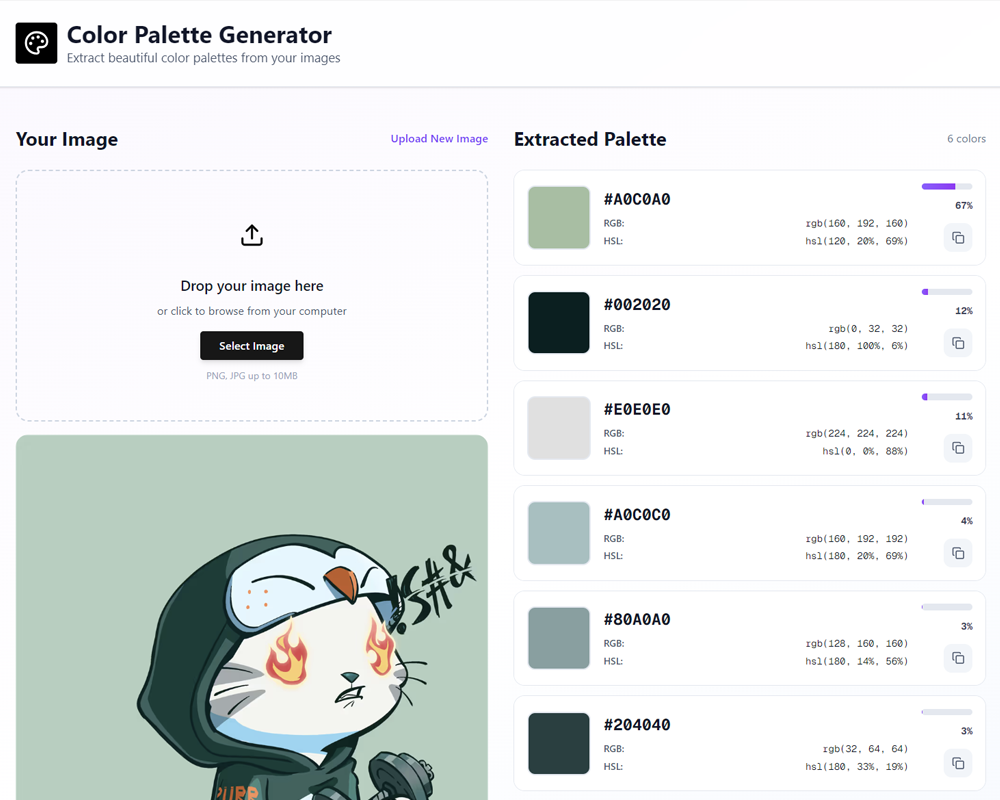Copy the #204040 color value
Screen dimensions: 1000x800
(x=958, y=763)
